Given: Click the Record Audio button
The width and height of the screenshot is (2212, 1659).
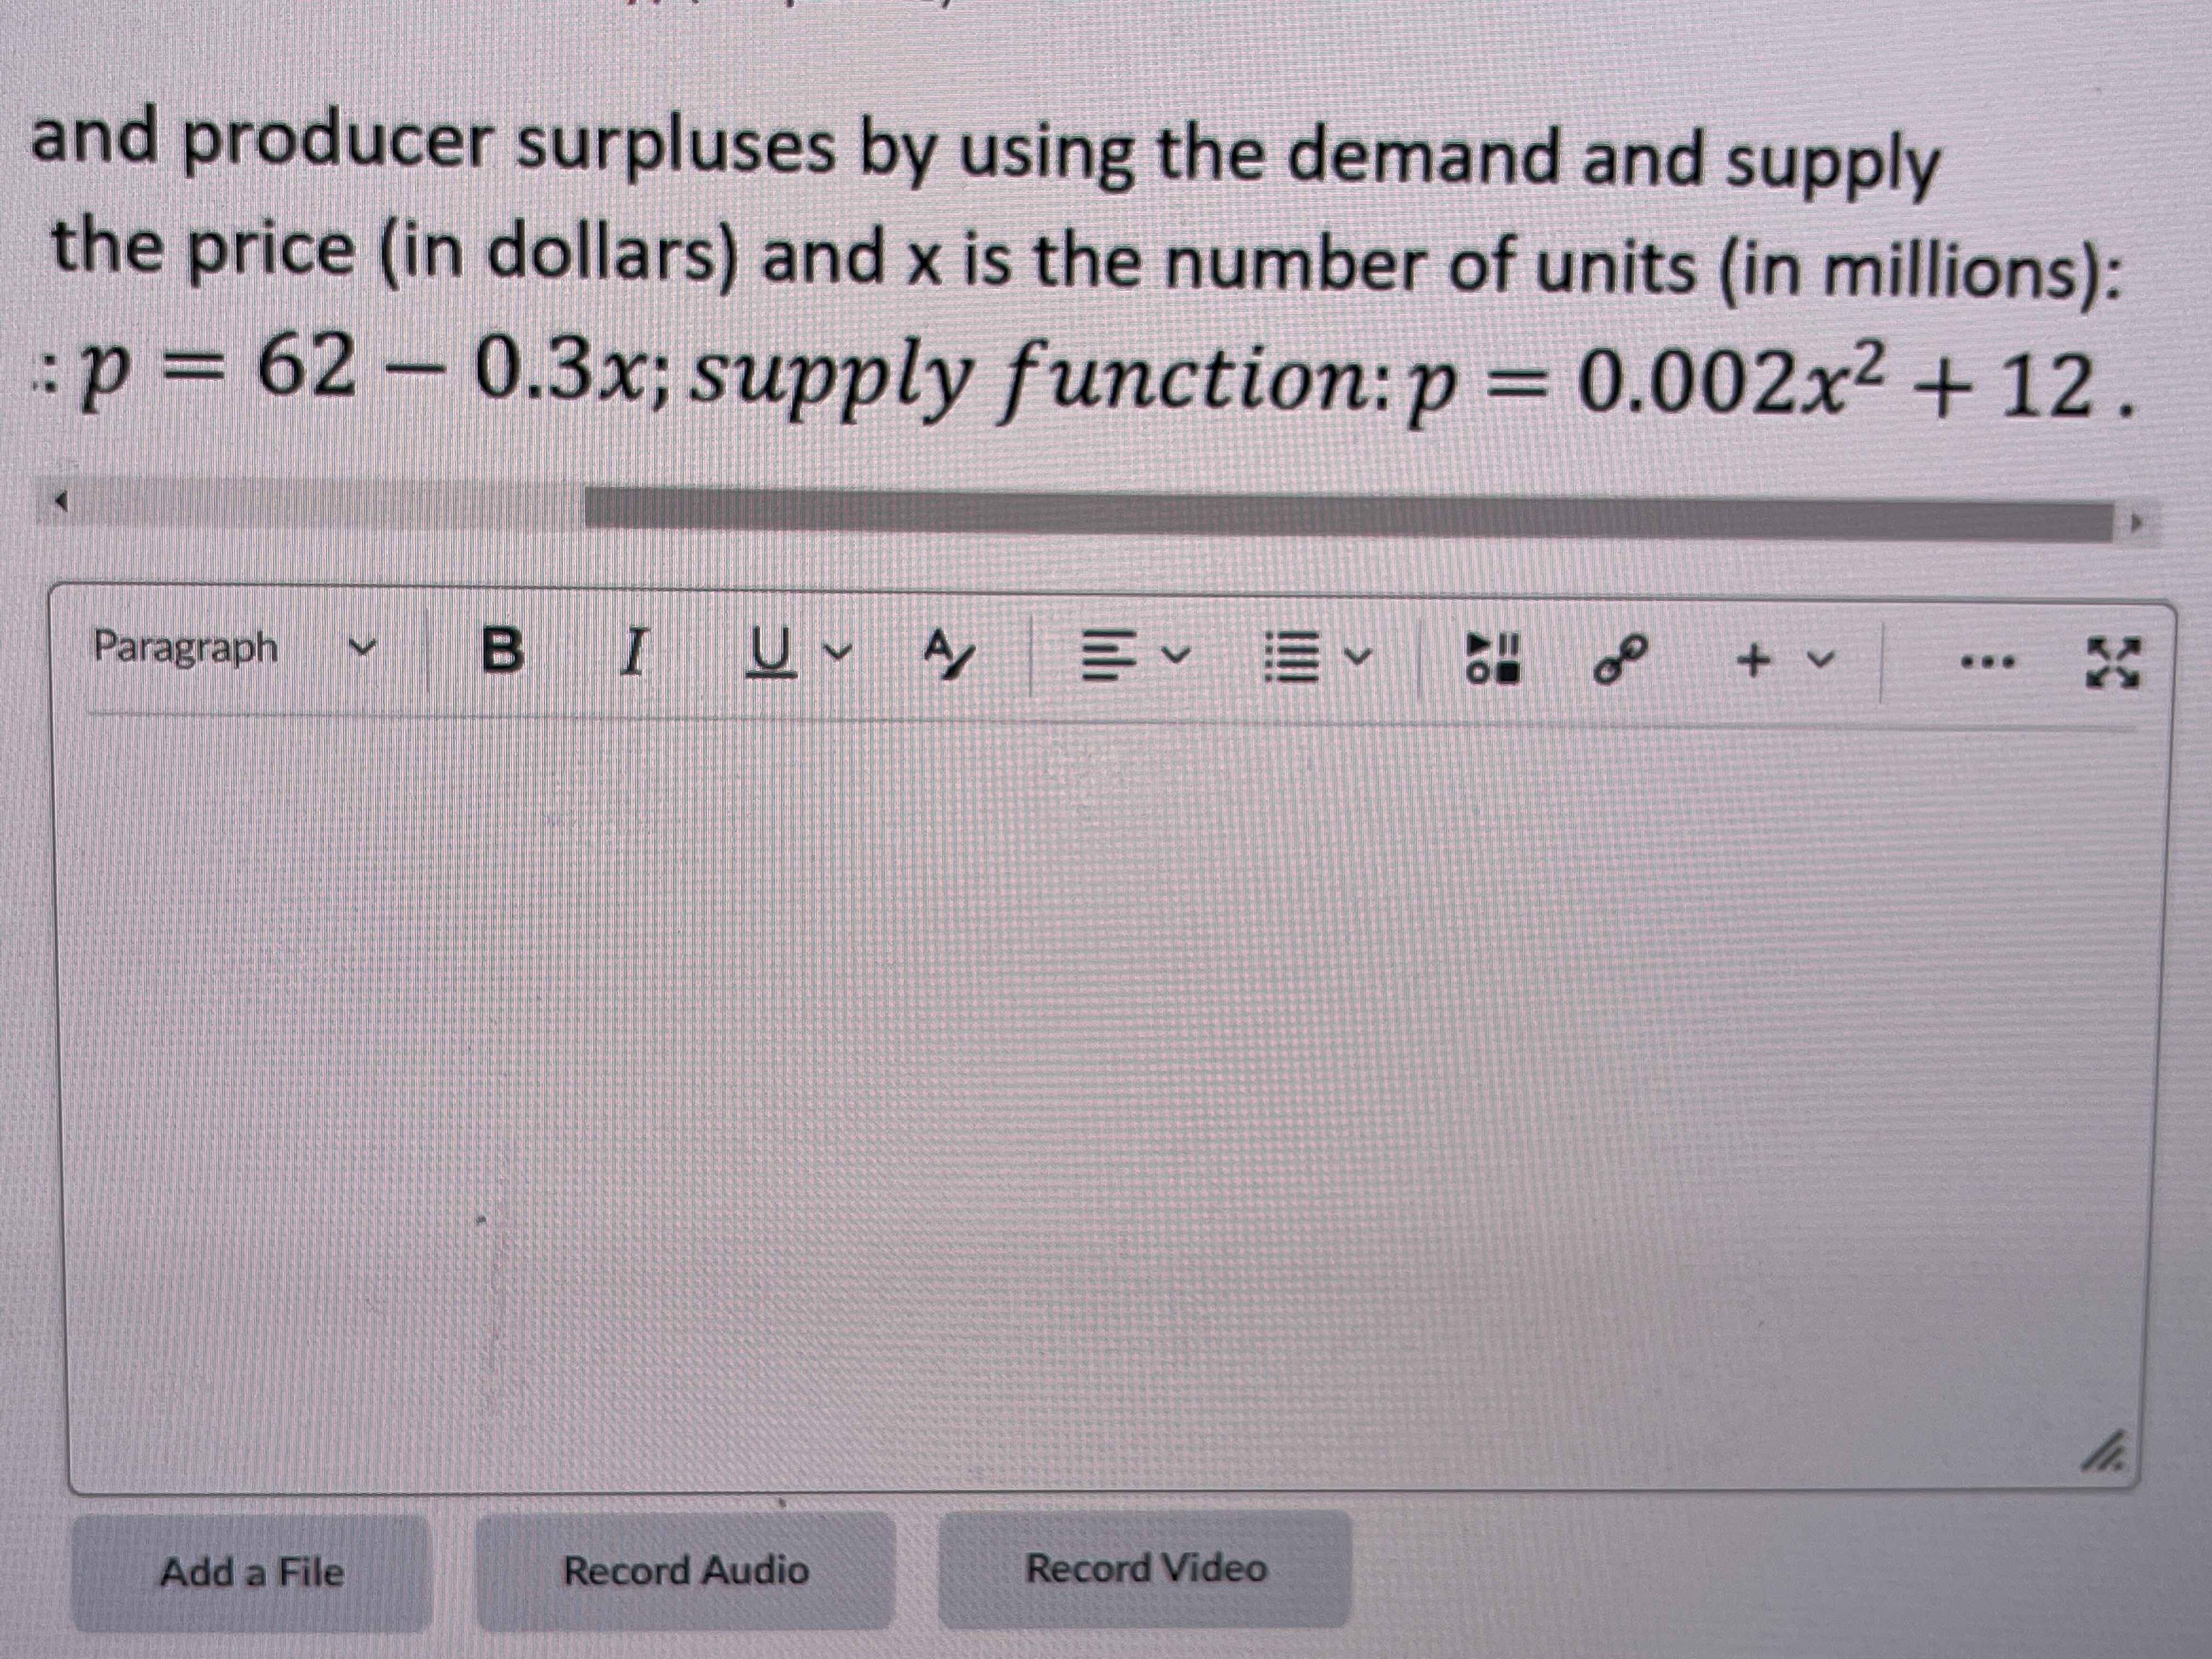Looking at the screenshot, I should point(685,1570).
